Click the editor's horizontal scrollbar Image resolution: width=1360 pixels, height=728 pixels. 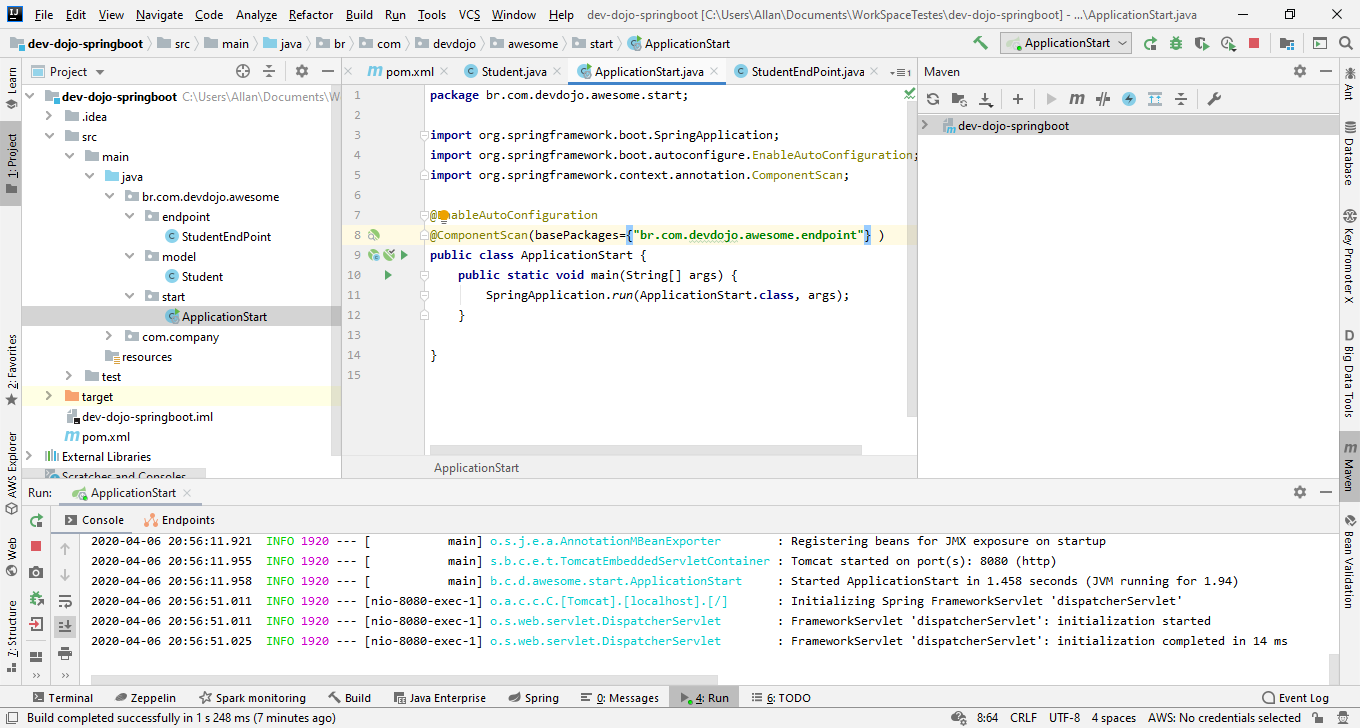tap(645, 451)
